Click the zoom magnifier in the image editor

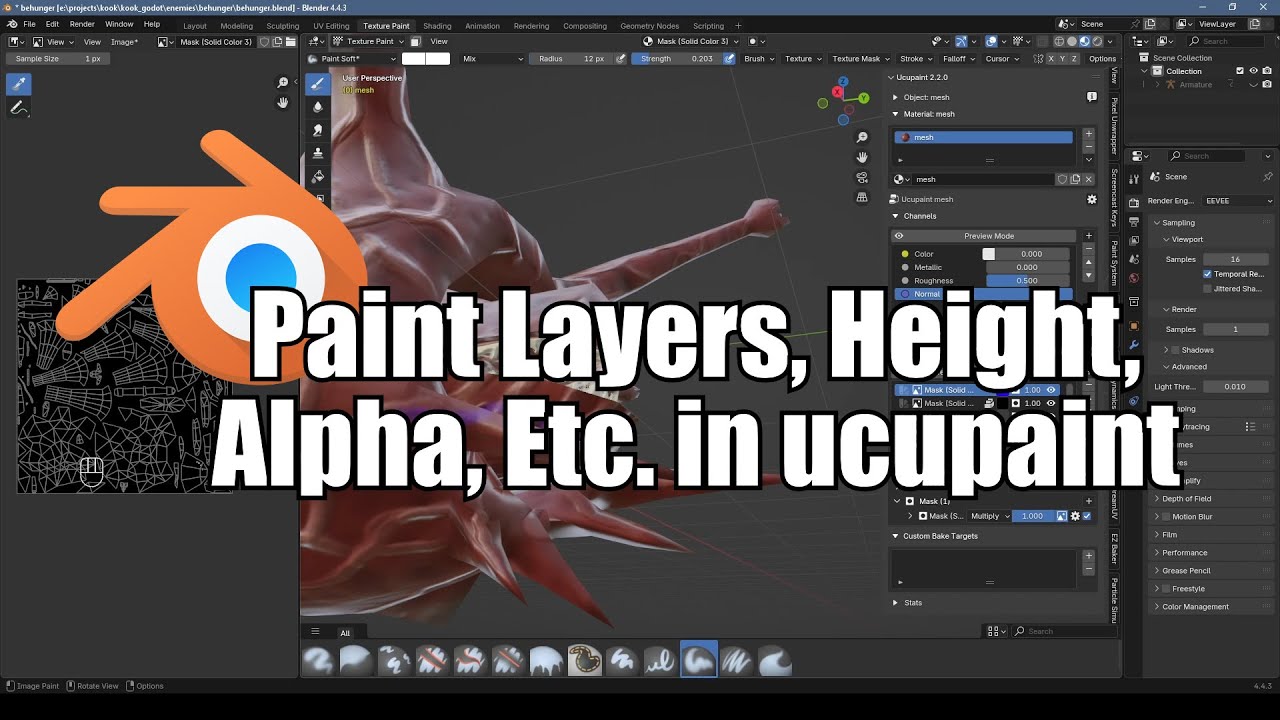[283, 83]
